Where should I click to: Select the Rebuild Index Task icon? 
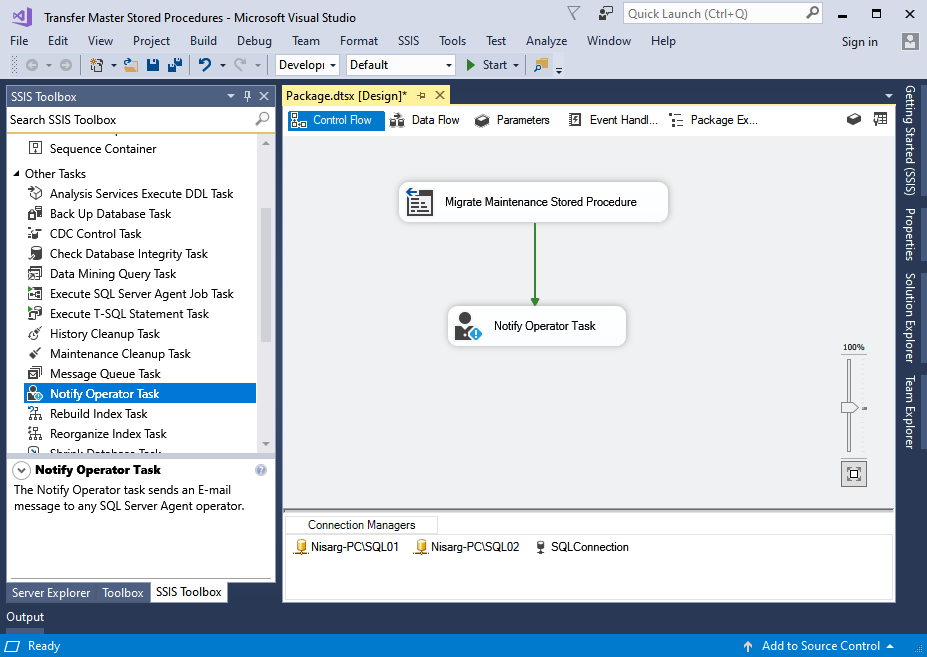click(x=35, y=414)
